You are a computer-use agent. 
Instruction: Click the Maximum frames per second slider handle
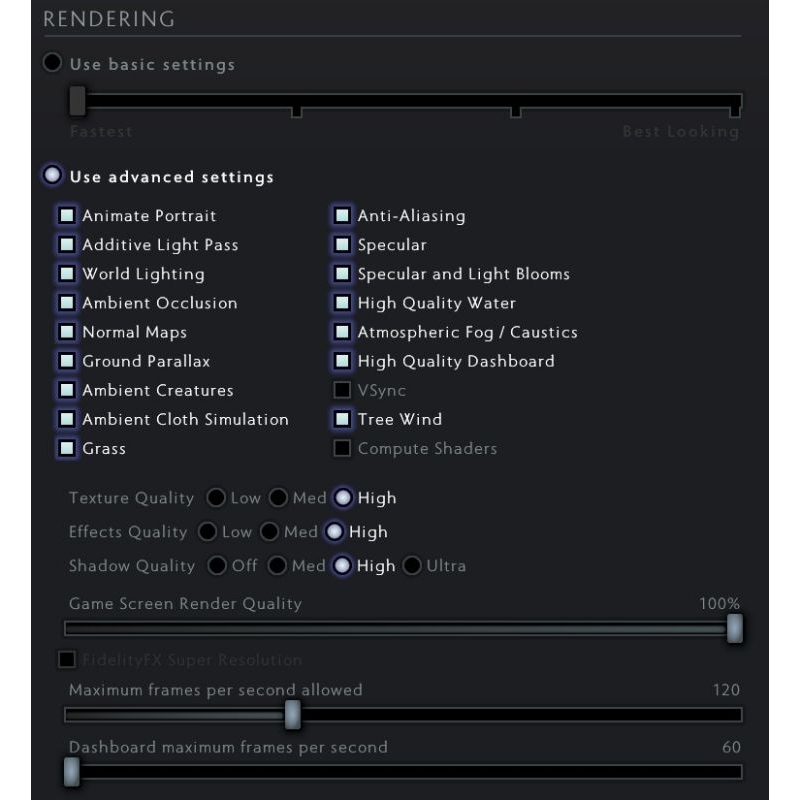293,714
